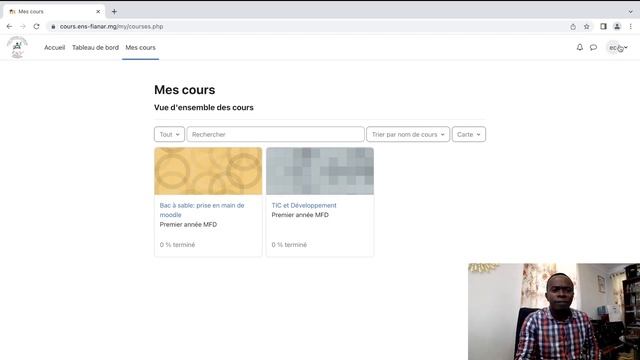Click Premier année MFD under TIC et Développement
This screenshot has width=640, height=360.
[x=300, y=215]
